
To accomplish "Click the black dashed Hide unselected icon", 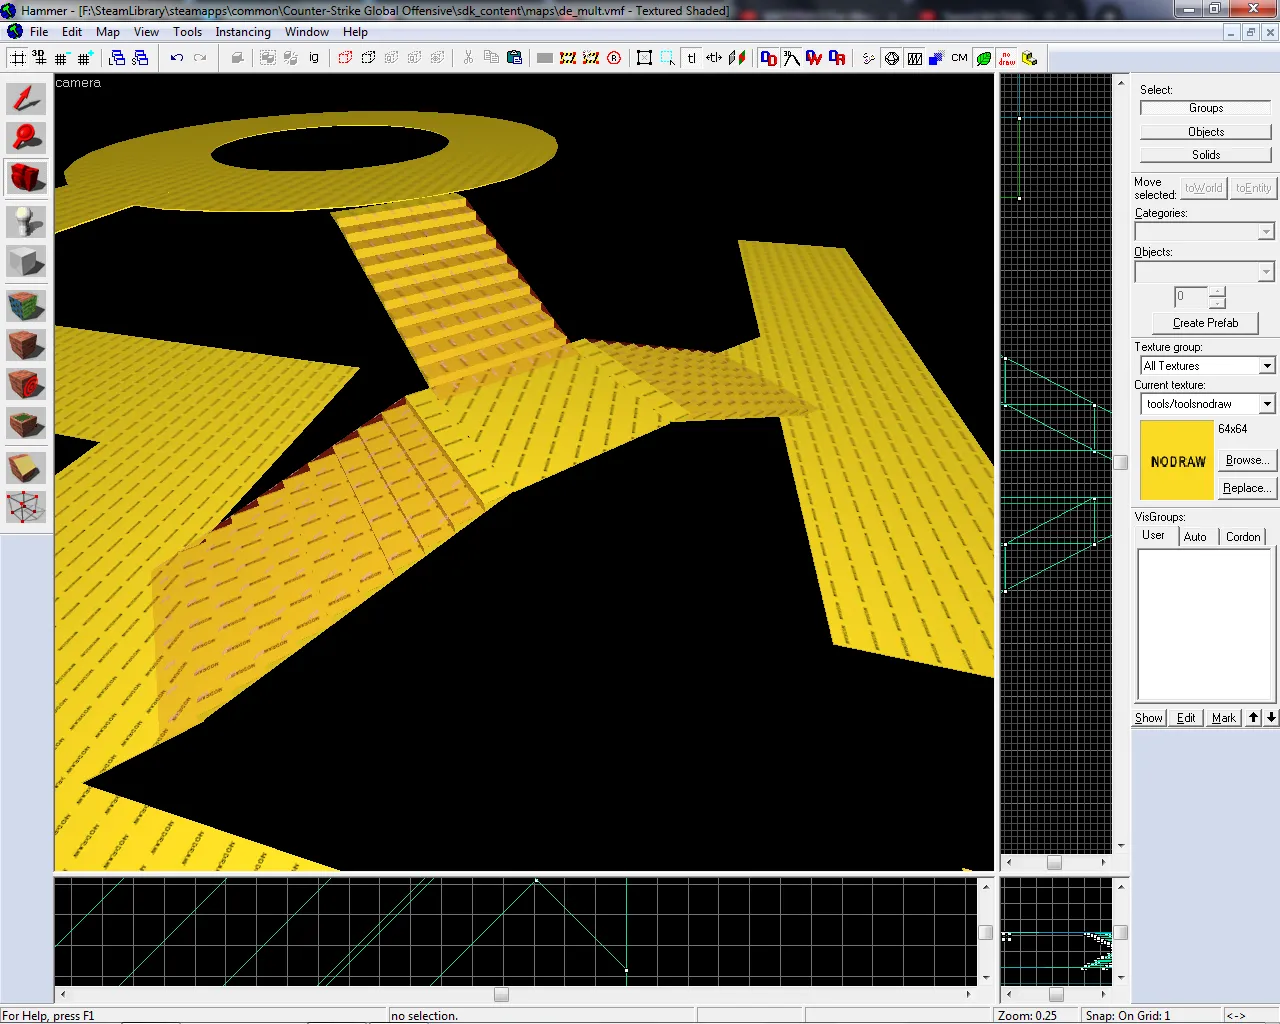I will pos(368,58).
